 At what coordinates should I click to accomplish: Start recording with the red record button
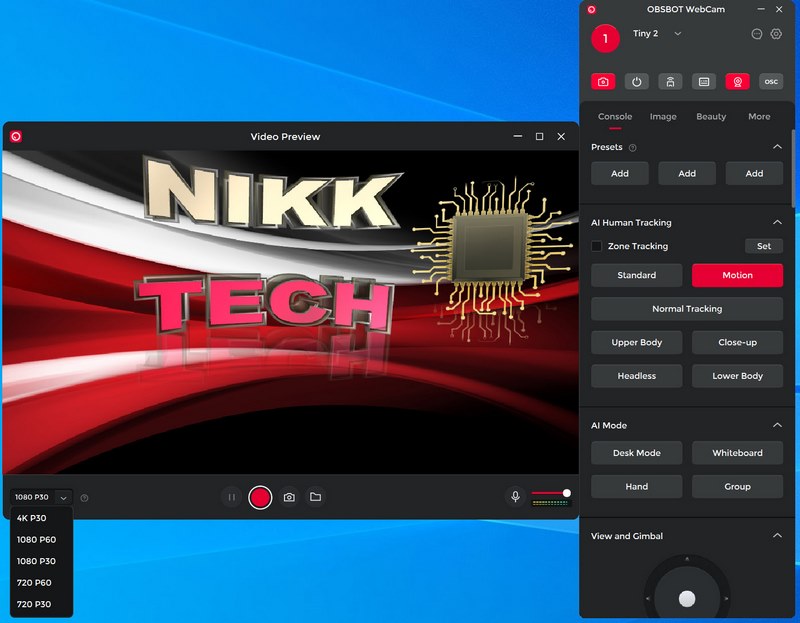click(260, 497)
